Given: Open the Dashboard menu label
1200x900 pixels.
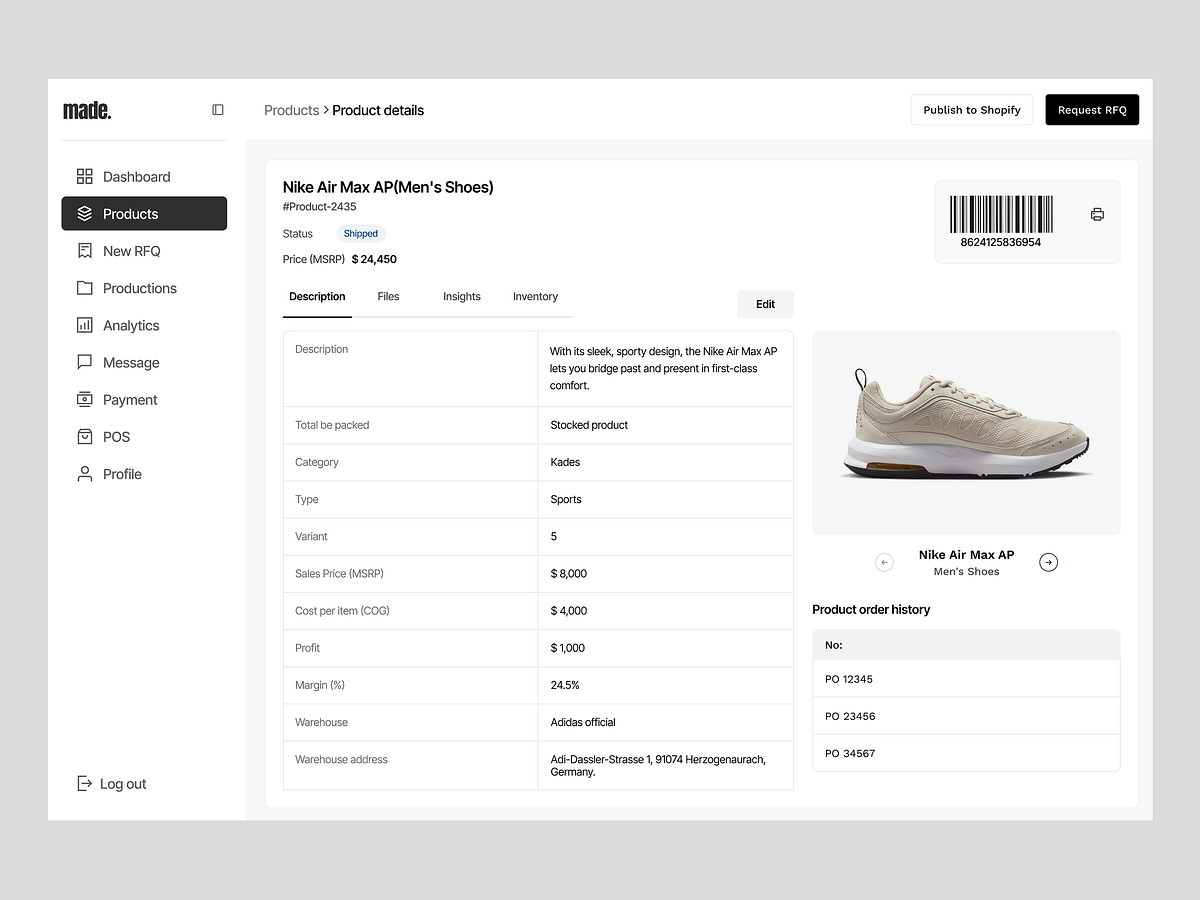Looking at the screenshot, I should point(137,177).
